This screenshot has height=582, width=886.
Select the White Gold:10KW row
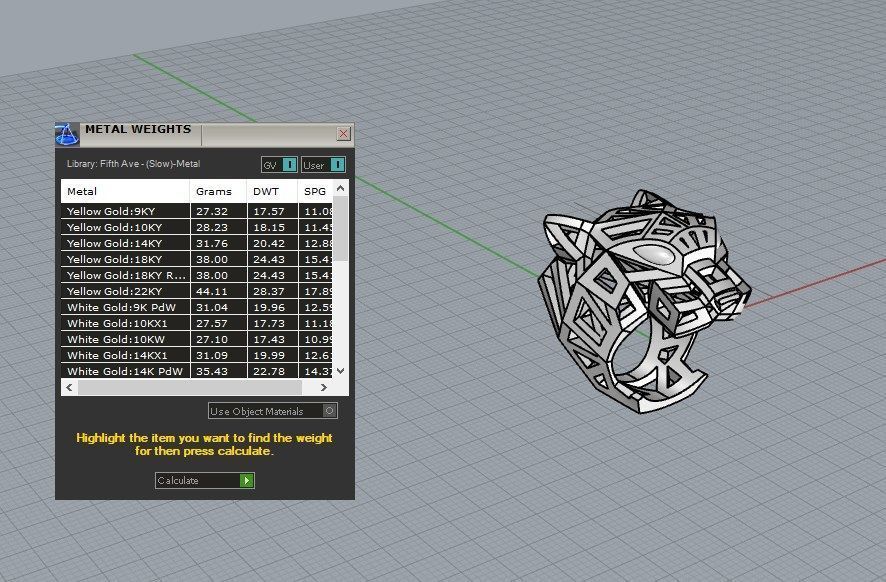197,340
